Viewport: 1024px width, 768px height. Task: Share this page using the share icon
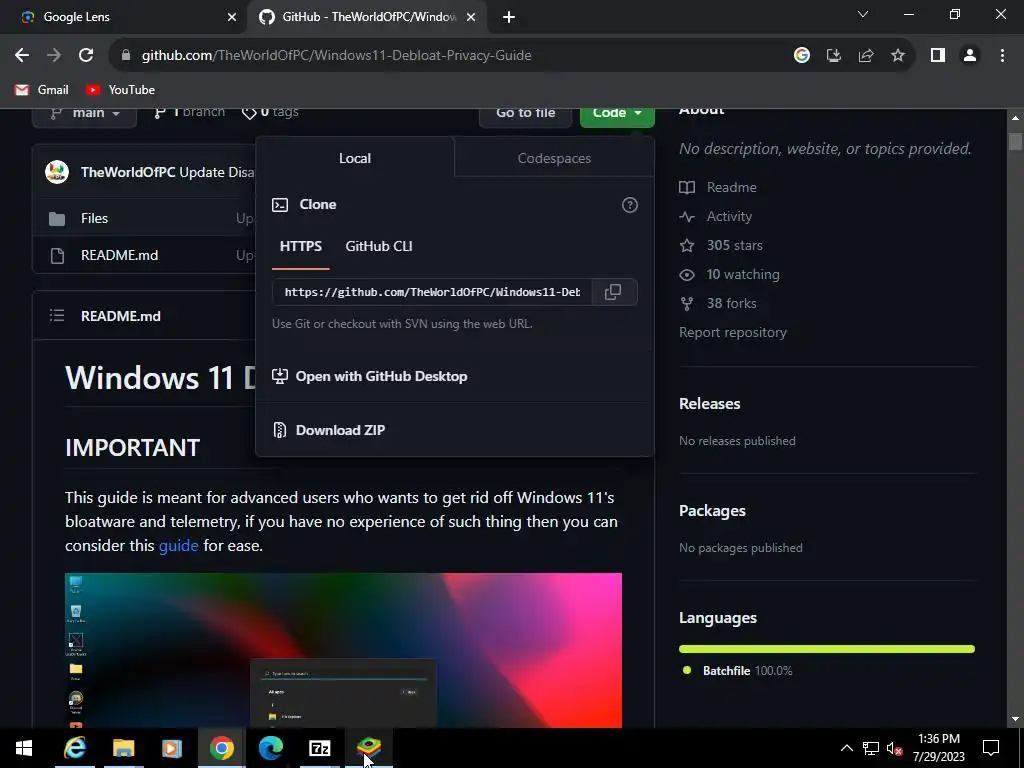(x=866, y=56)
